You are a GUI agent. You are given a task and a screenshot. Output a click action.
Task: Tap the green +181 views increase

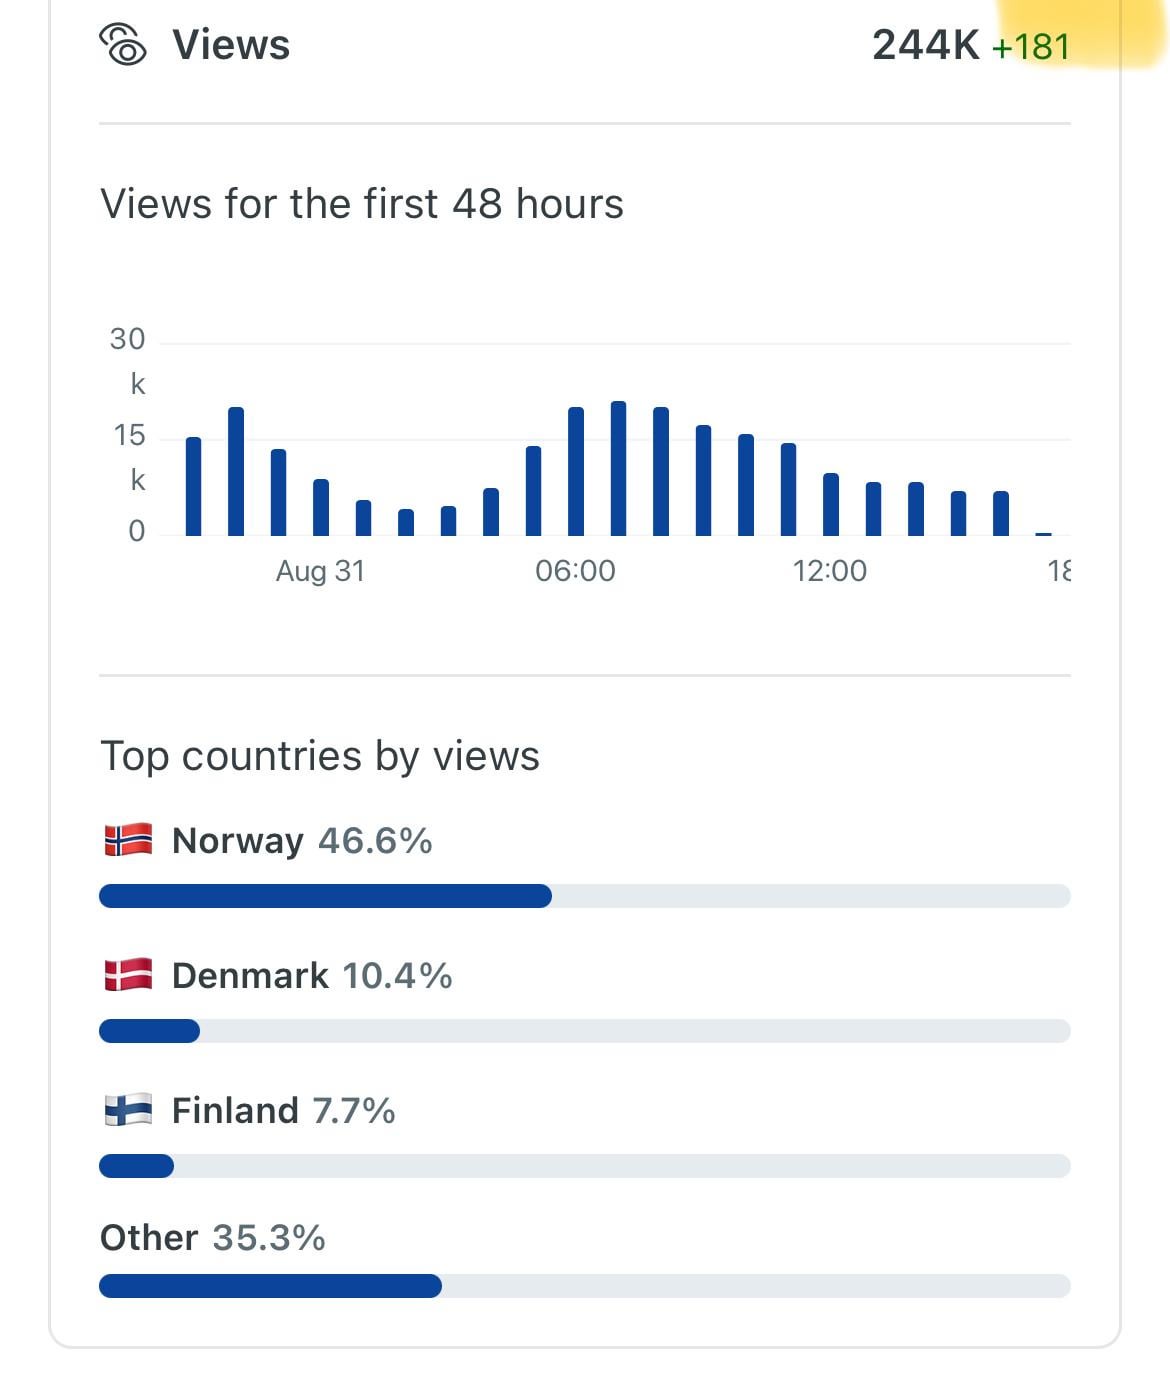click(x=1030, y=47)
